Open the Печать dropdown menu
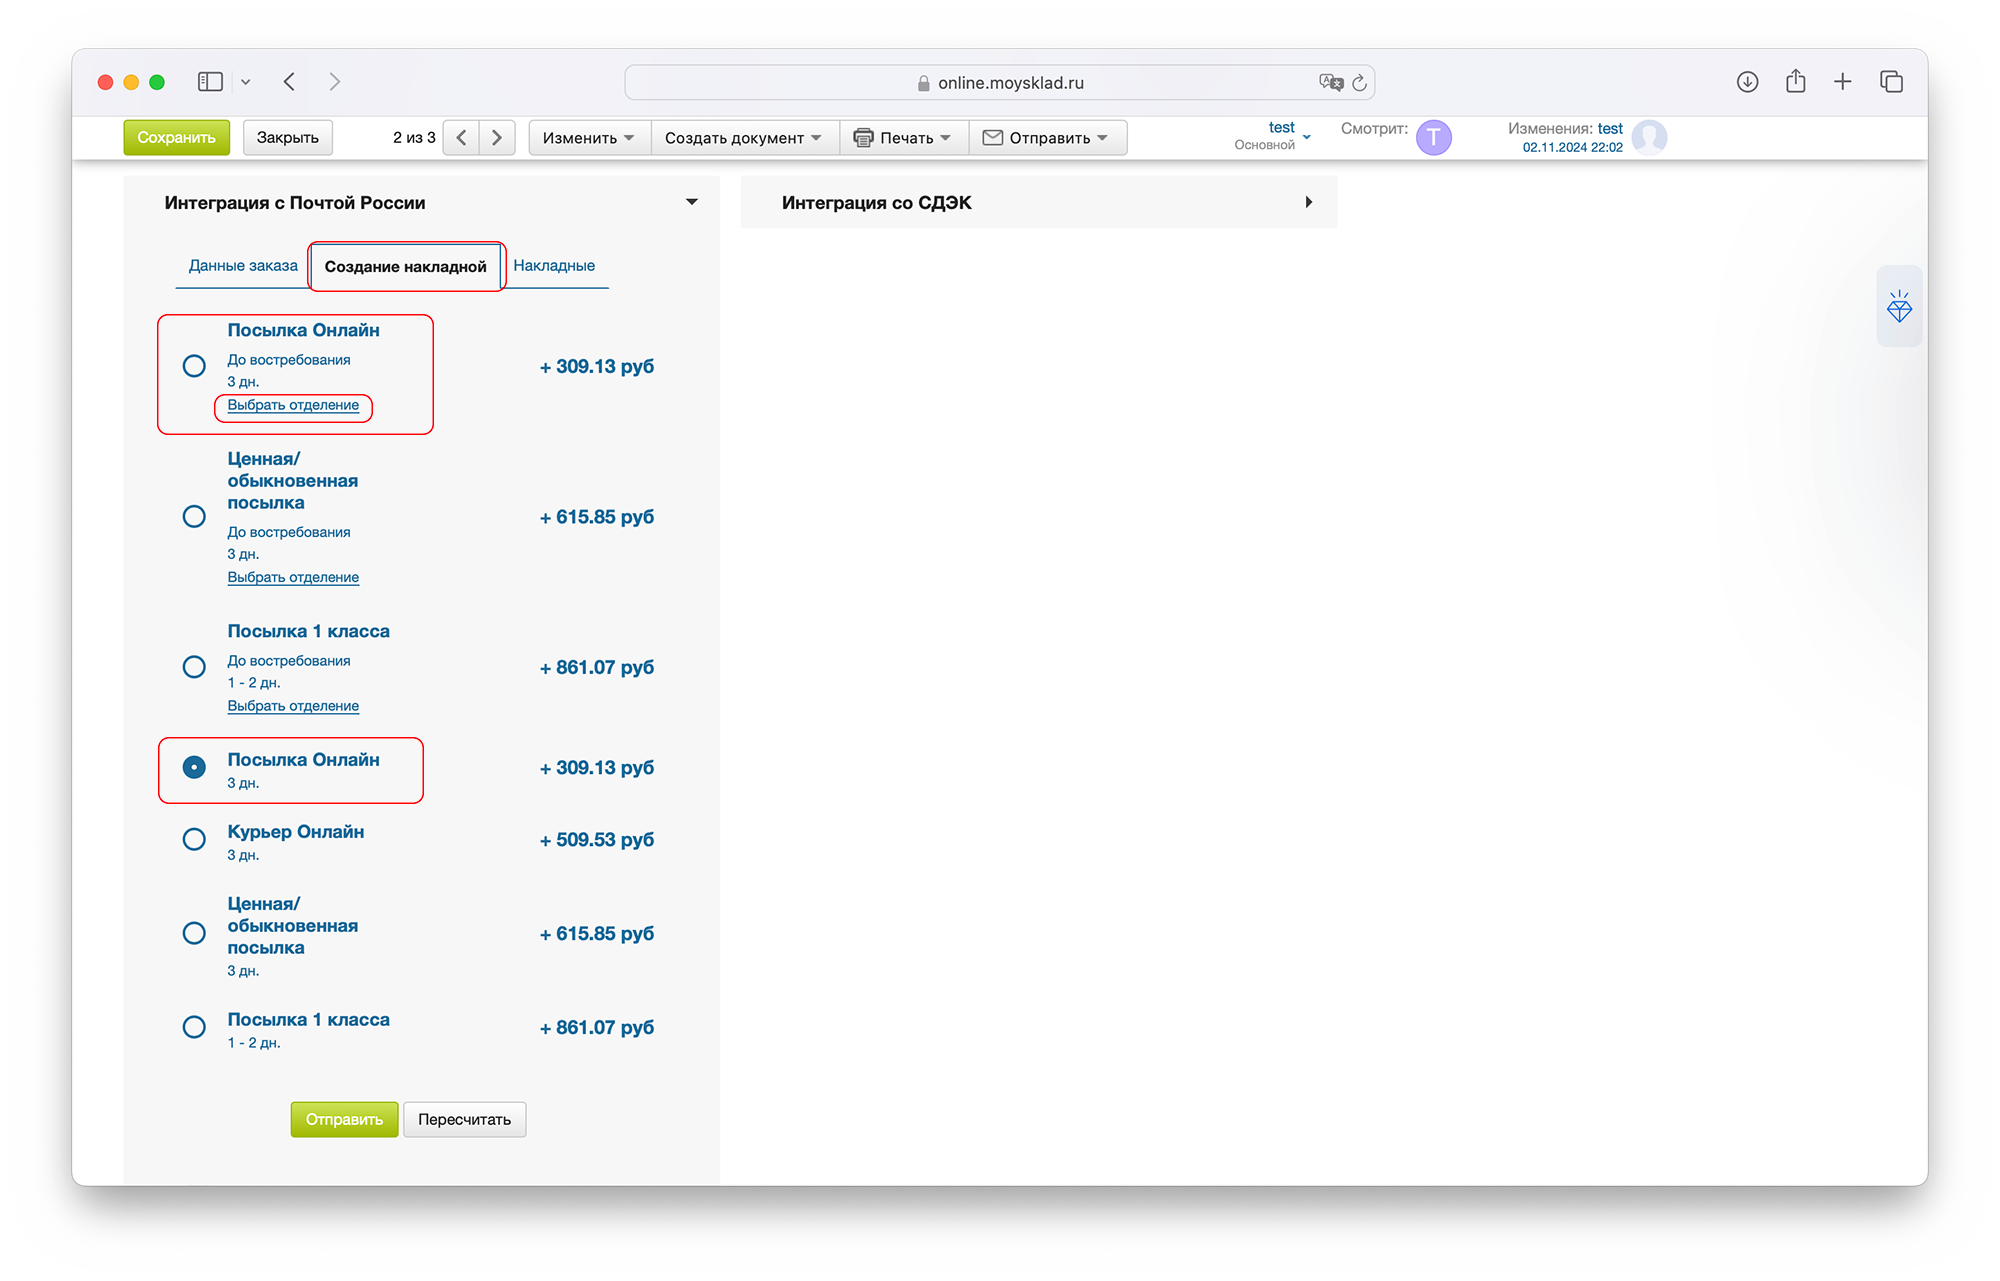This screenshot has width=2000, height=1281. [903, 138]
